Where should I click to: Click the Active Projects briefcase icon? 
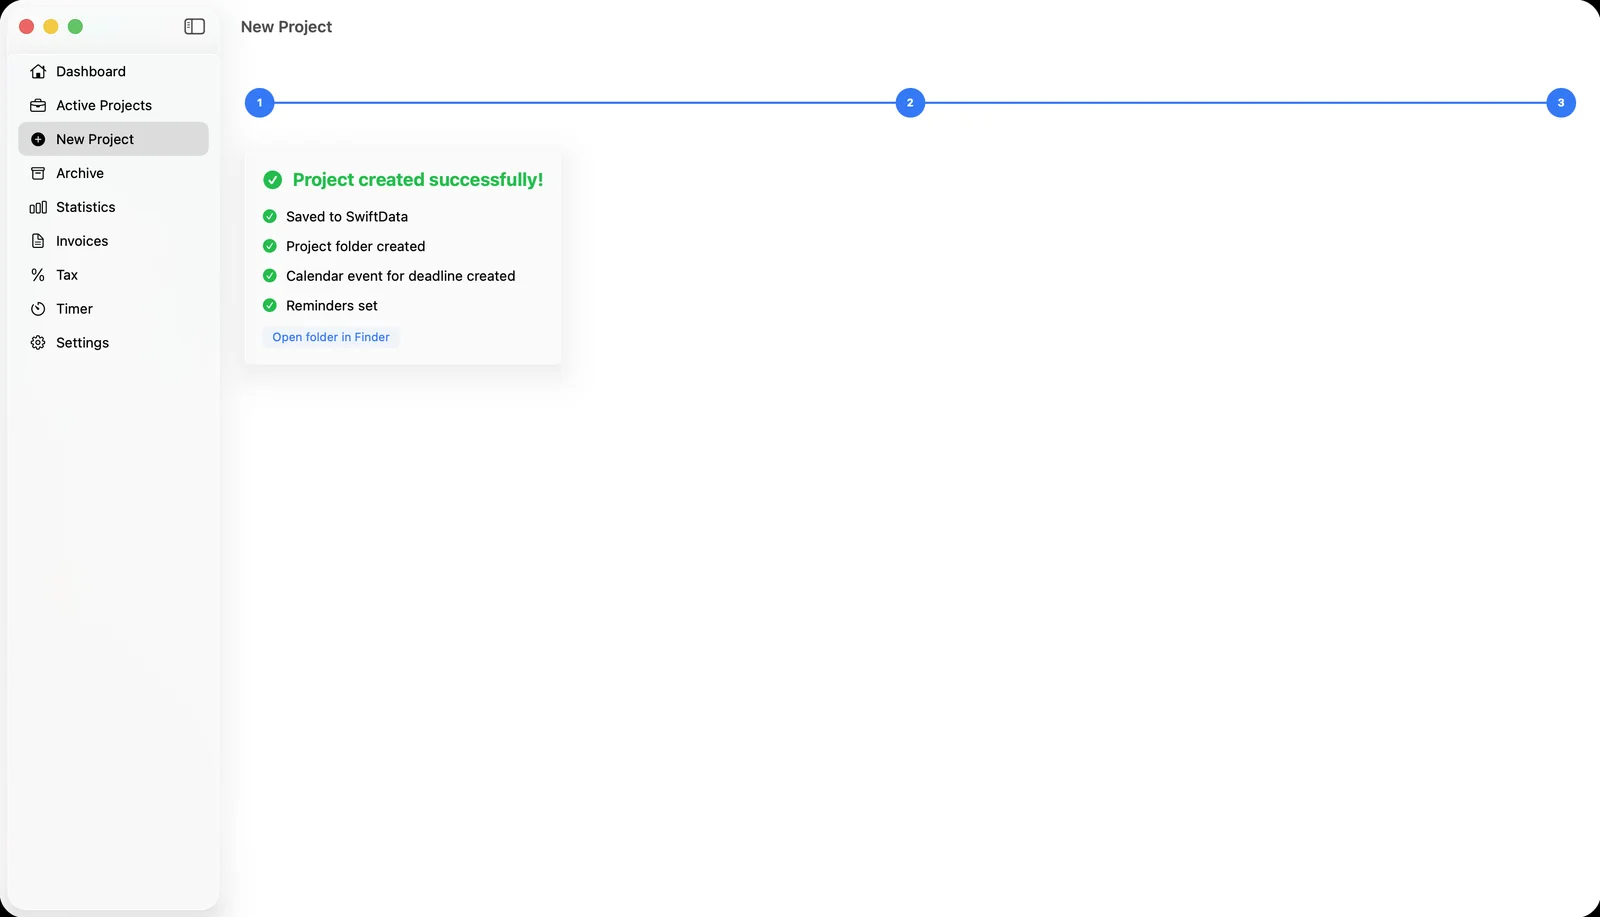click(38, 106)
